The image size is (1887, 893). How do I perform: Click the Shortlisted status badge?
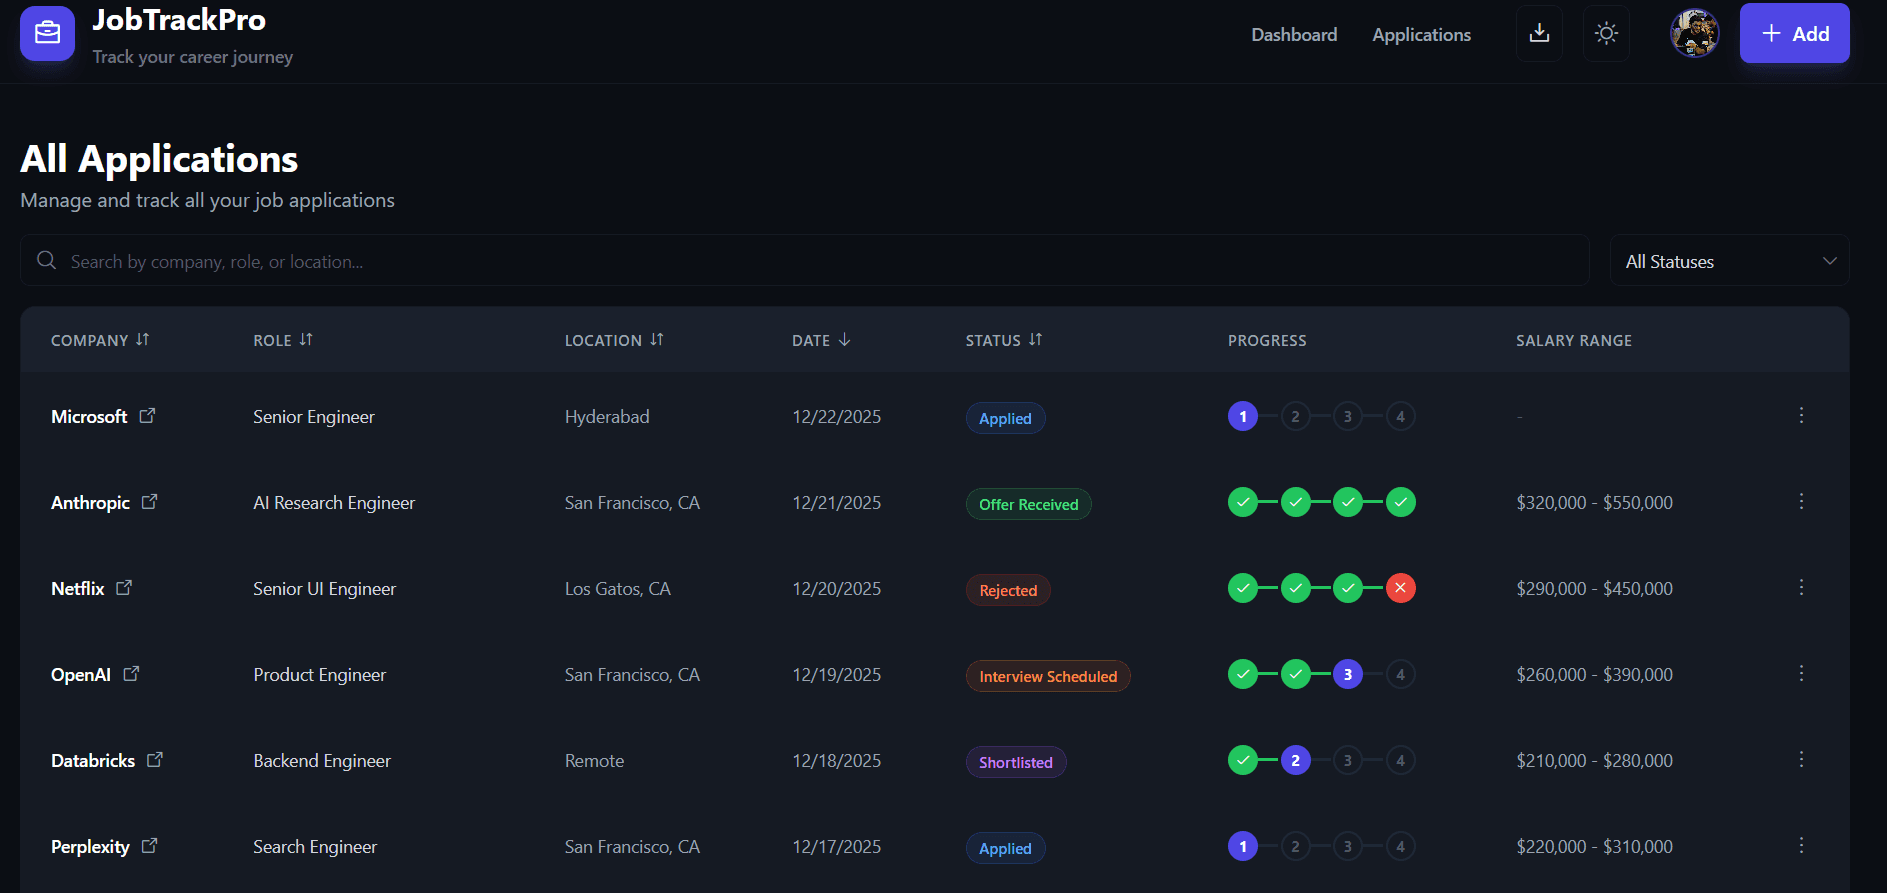pyautogui.click(x=1016, y=762)
